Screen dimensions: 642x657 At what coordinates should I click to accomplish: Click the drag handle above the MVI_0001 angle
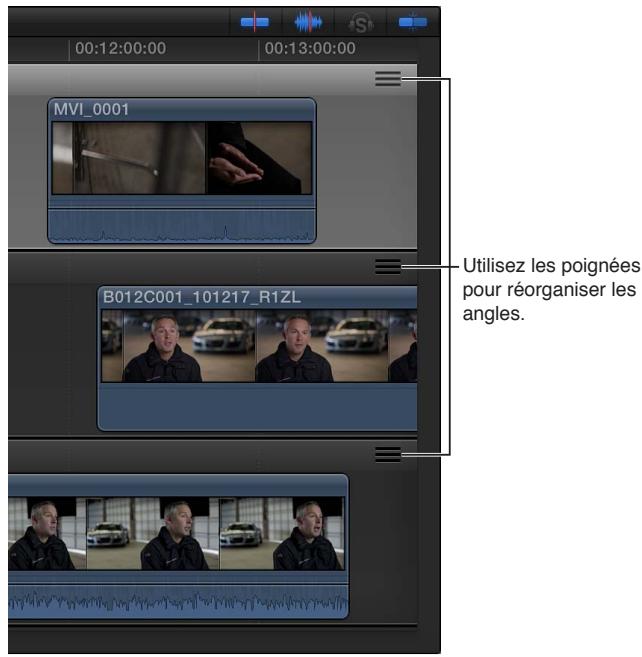(388, 78)
